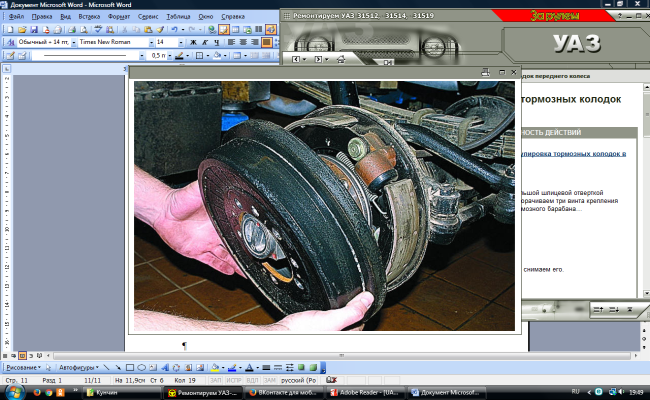Image resolution: width=650 pixels, height=400 pixels.
Task: Switch to print layout view button
Action: [22, 356]
